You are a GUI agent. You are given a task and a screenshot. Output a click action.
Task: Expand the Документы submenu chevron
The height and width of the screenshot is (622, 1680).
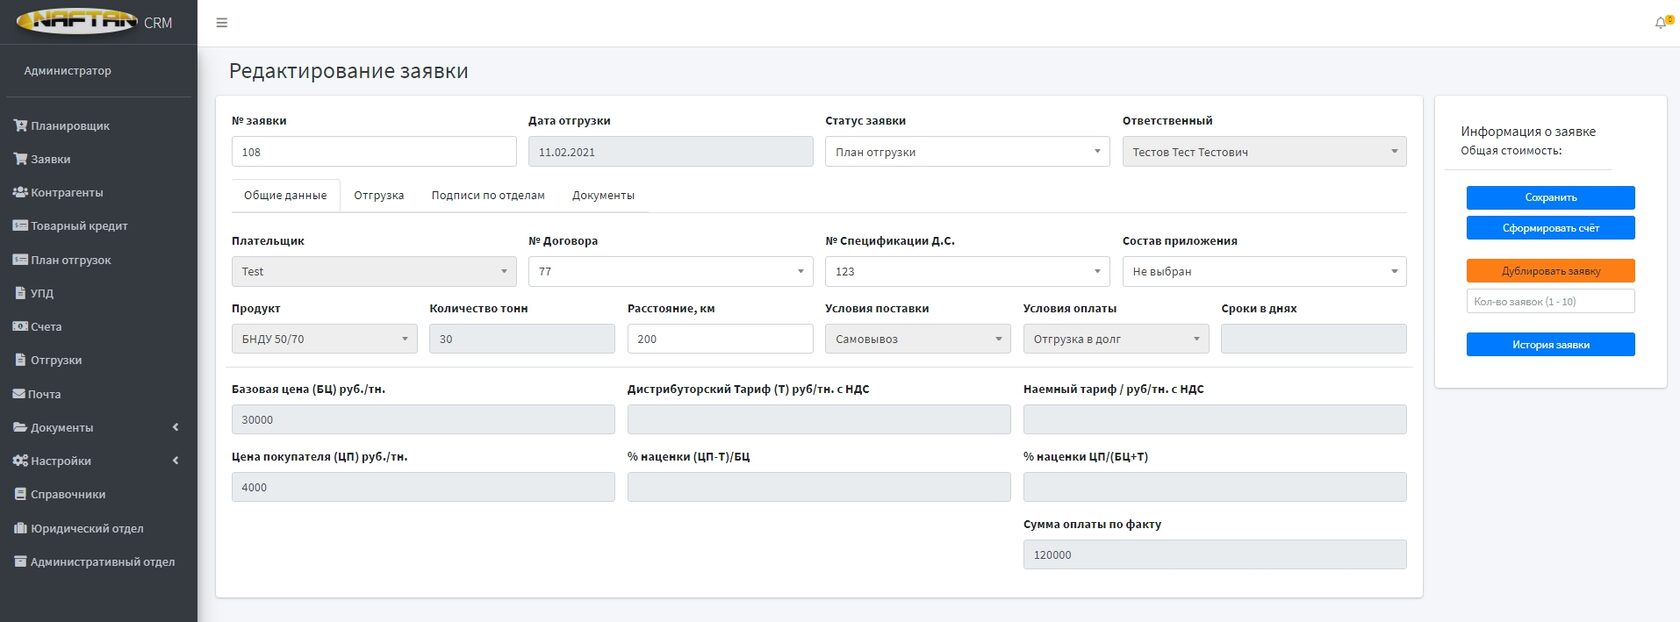click(176, 427)
